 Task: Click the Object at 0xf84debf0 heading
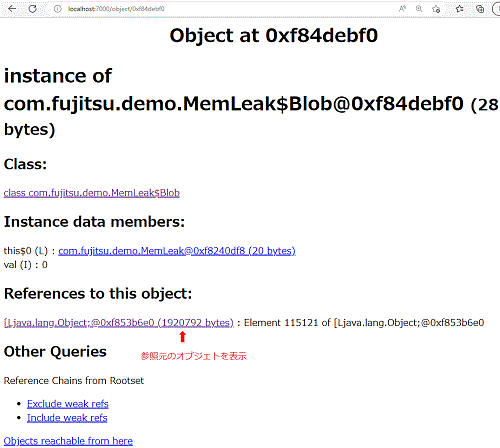click(x=274, y=35)
